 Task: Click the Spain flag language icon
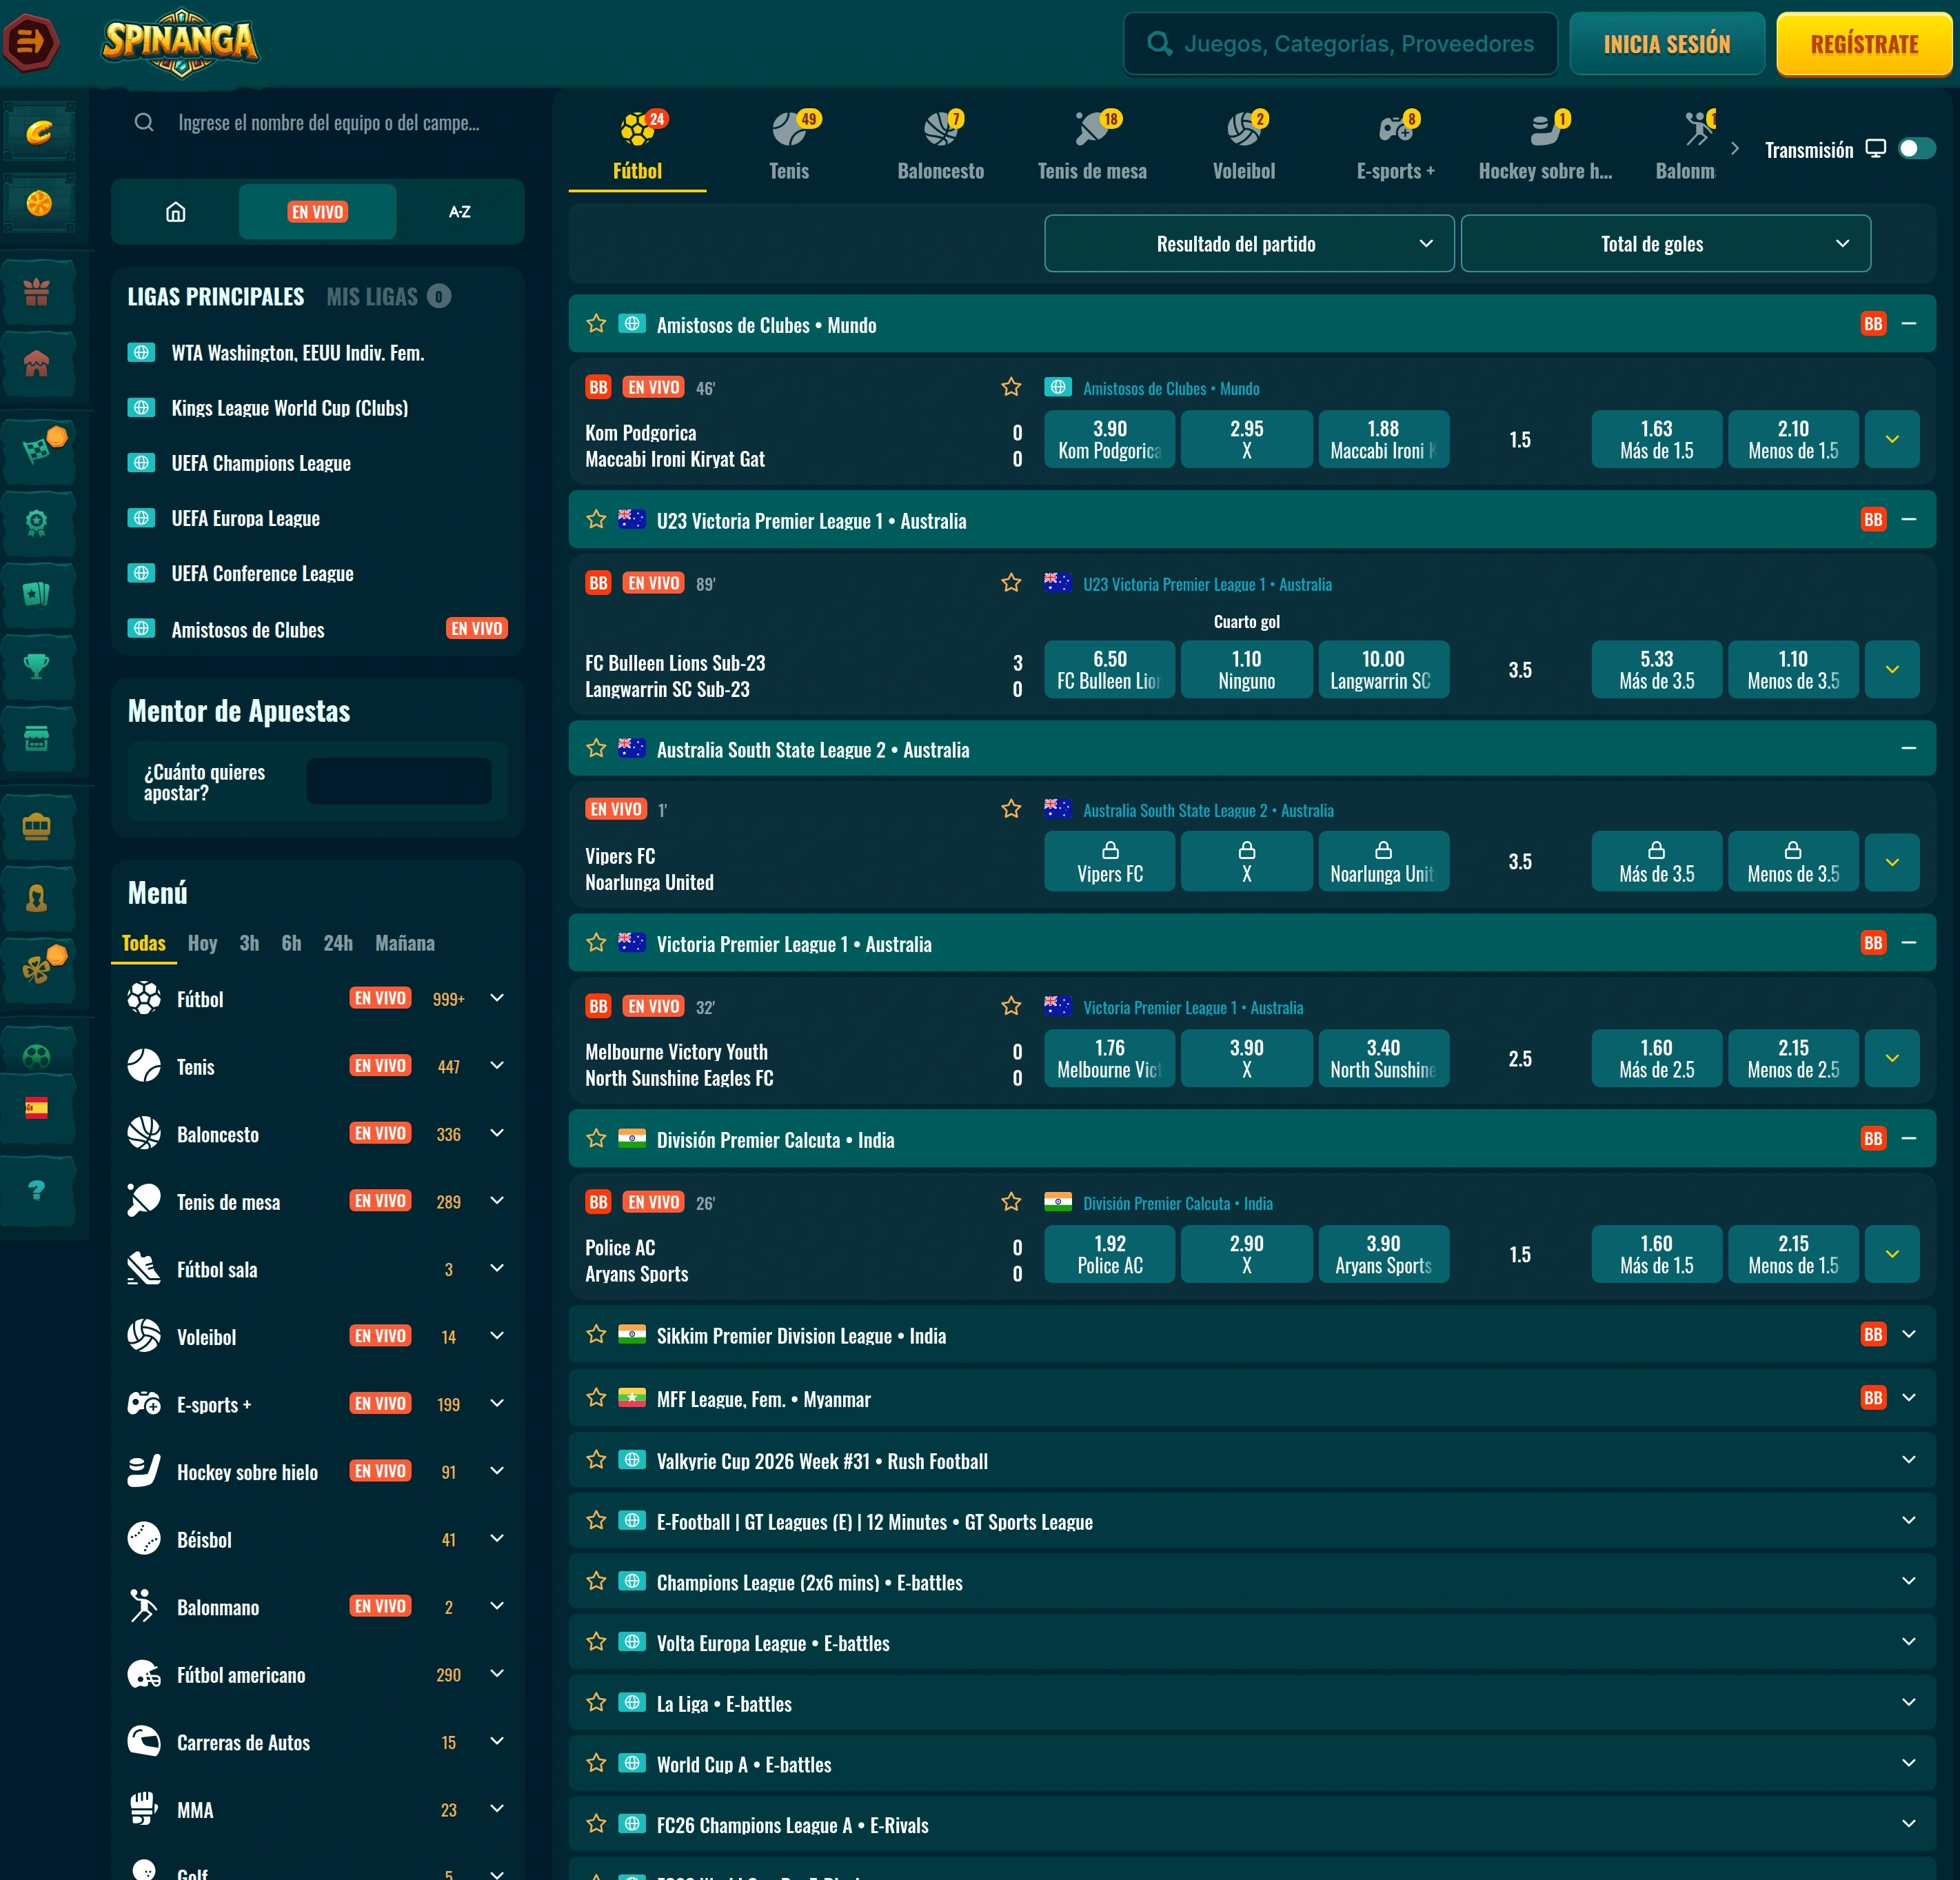pos(37,1108)
